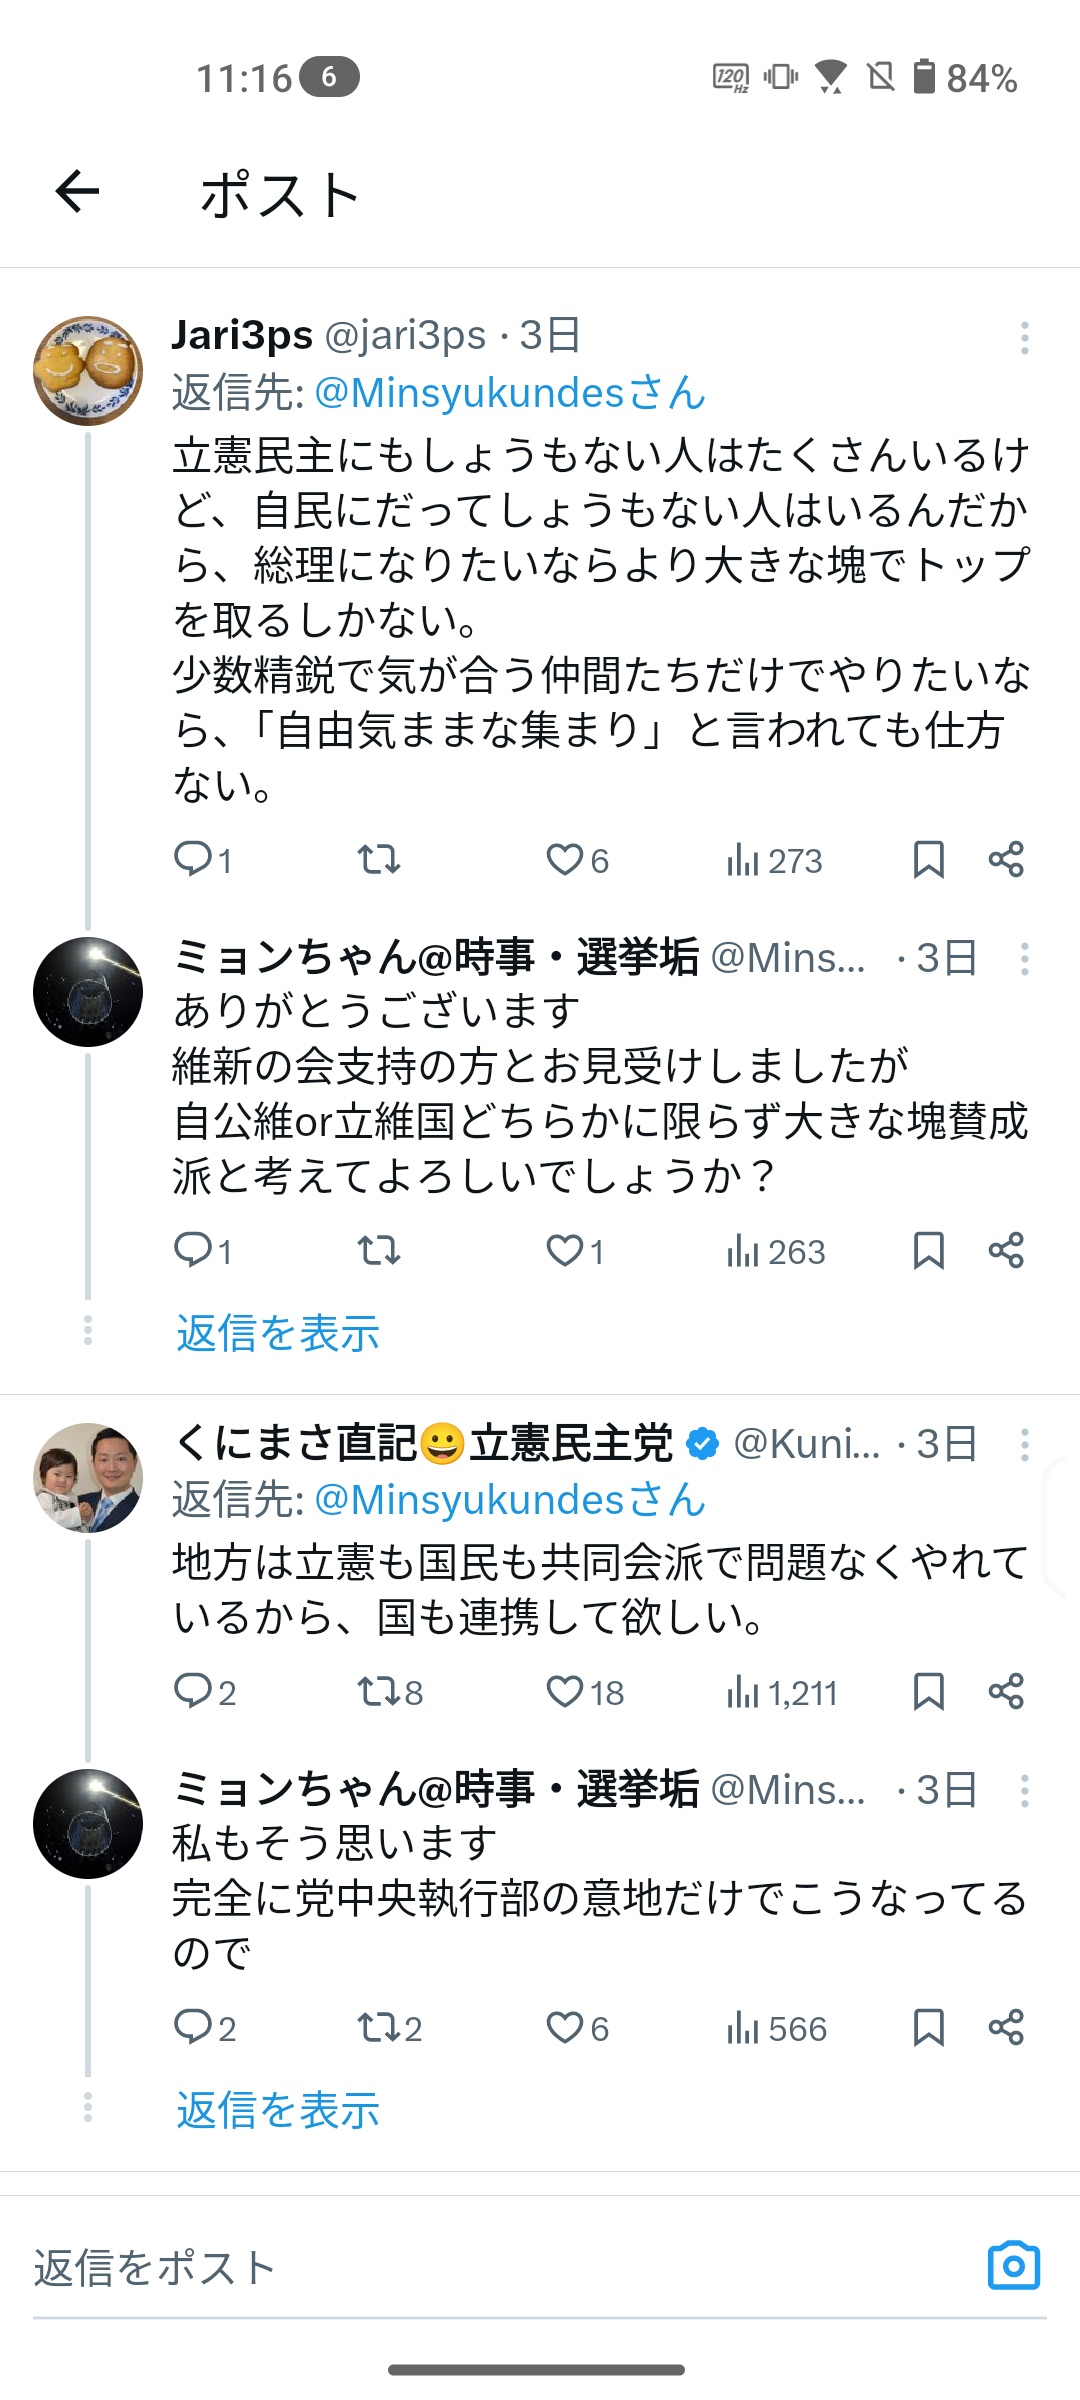Repost the Jari3ps reply
This screenshot has width=1080, height=2400.
click(379, 860)
